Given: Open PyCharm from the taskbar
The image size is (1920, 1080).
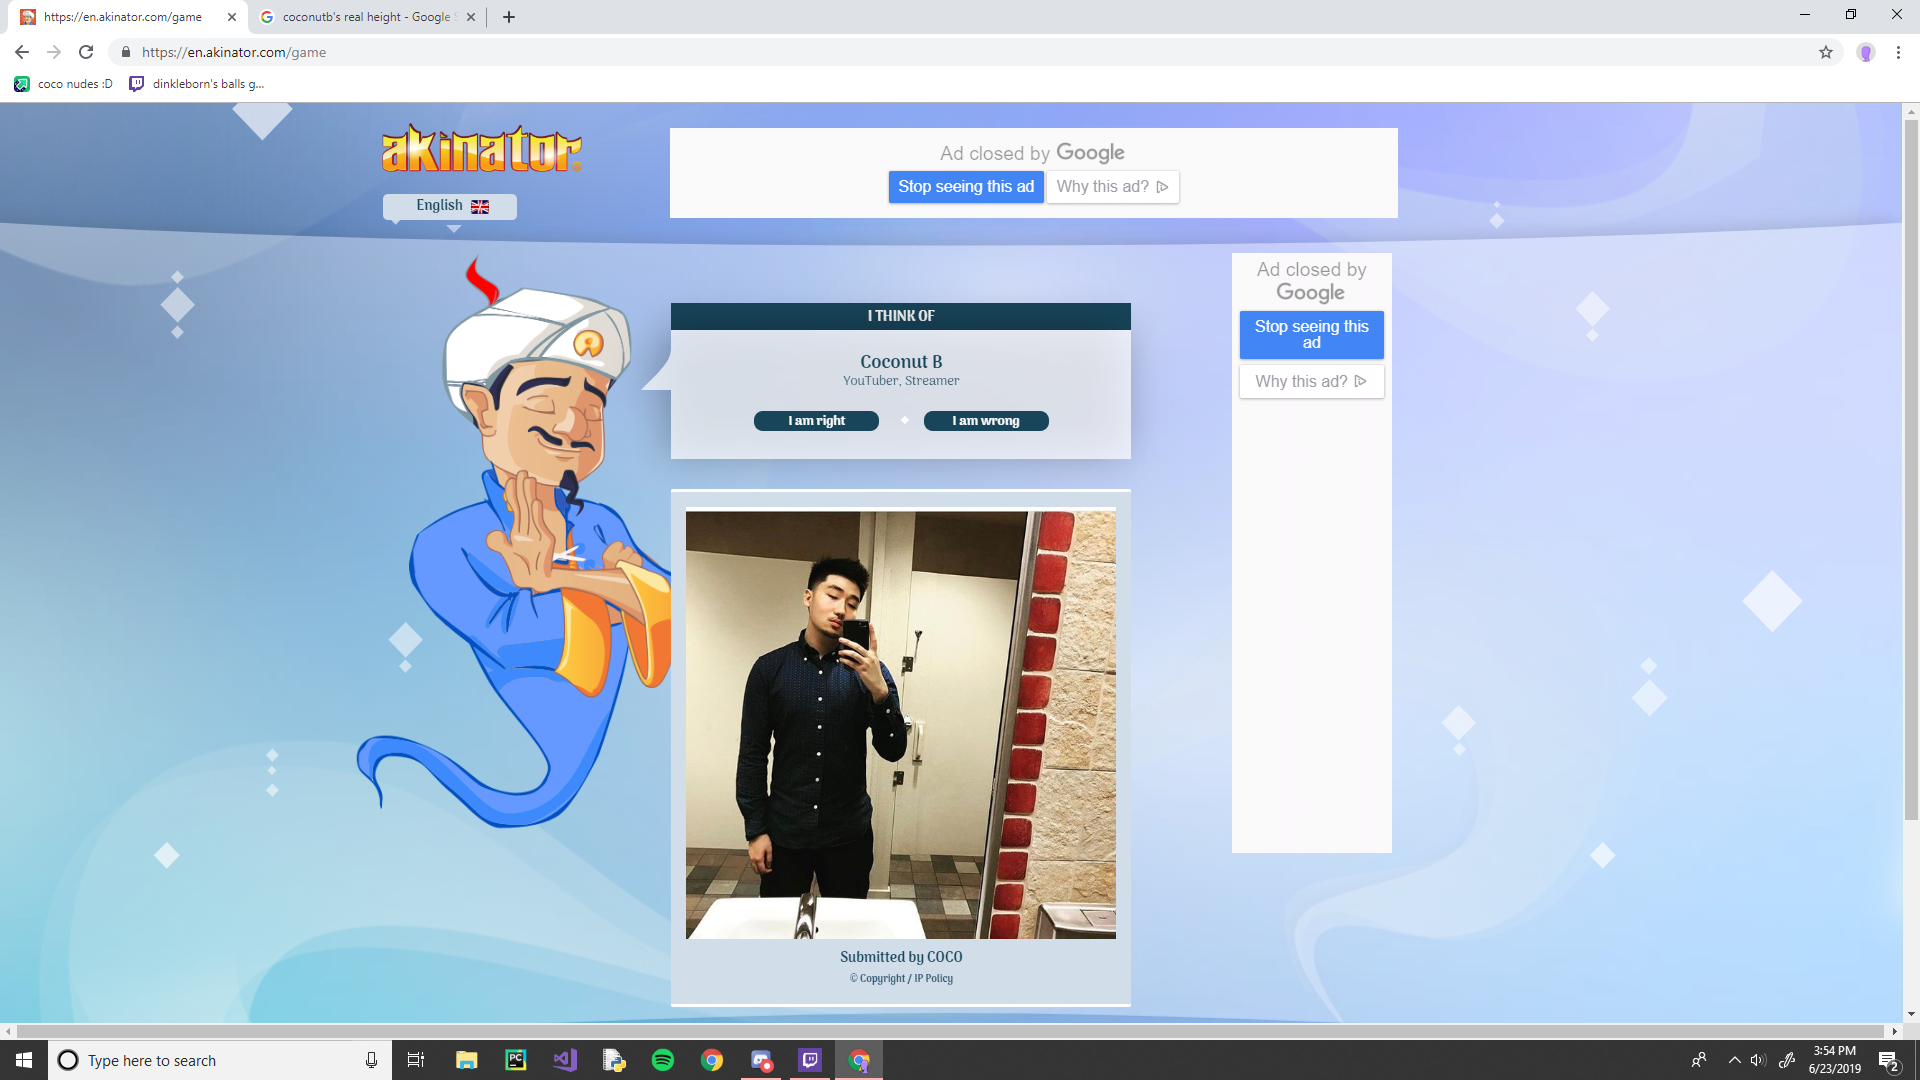Looking at the screenshot, I should 516,1060.
